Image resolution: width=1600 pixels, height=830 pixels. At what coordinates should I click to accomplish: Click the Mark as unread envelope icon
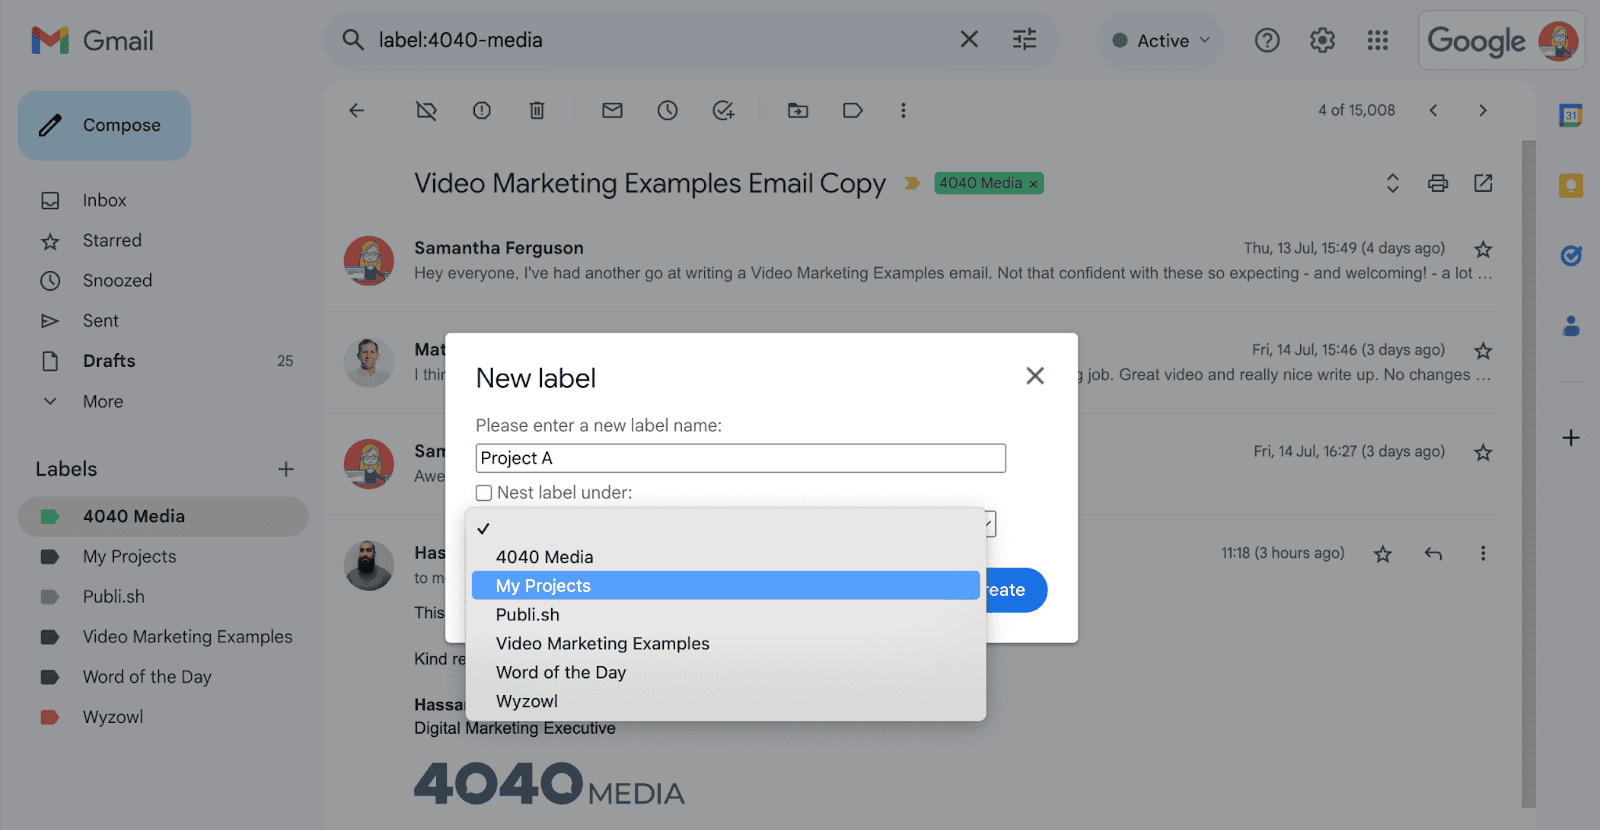coord(612,111)
